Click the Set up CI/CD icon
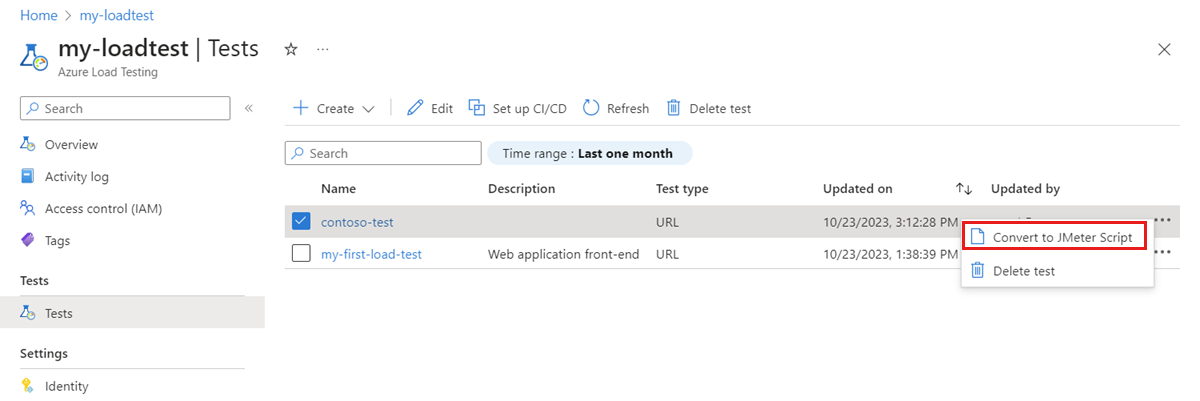 click(477, 108)
